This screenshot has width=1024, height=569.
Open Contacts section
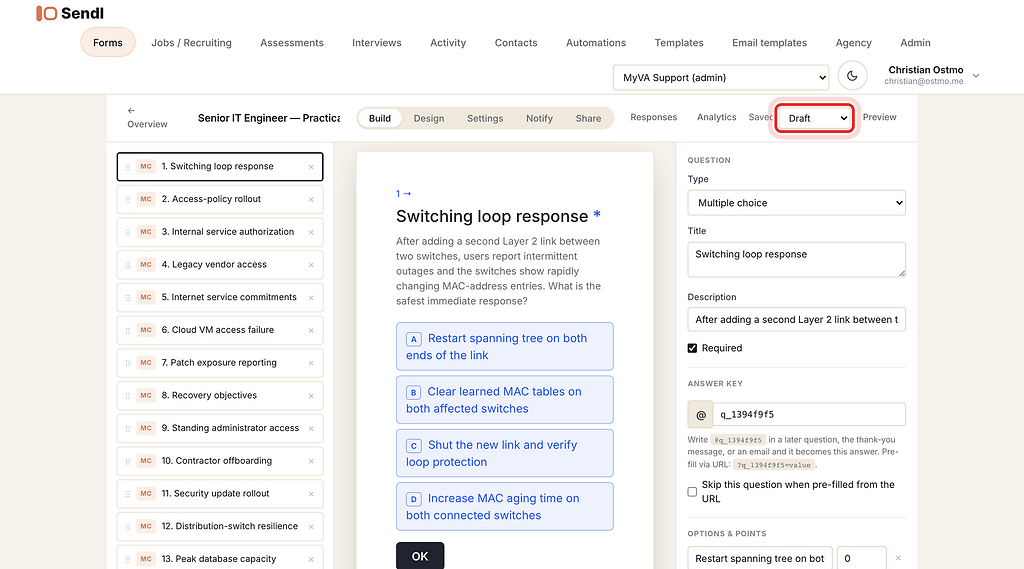(516, 42)
